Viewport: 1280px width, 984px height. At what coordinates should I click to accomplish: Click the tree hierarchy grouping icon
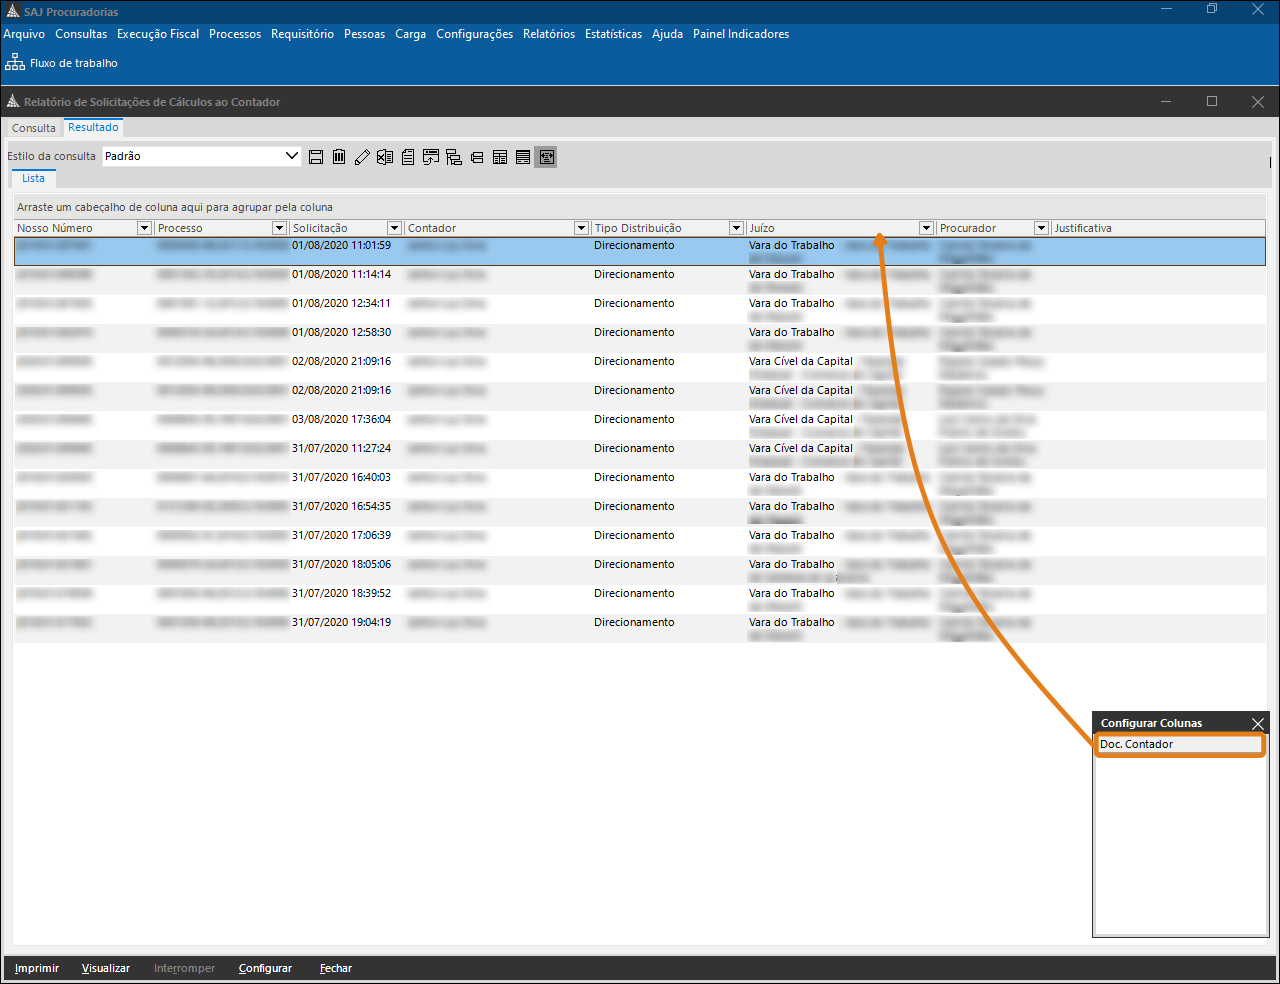(454, 157)
